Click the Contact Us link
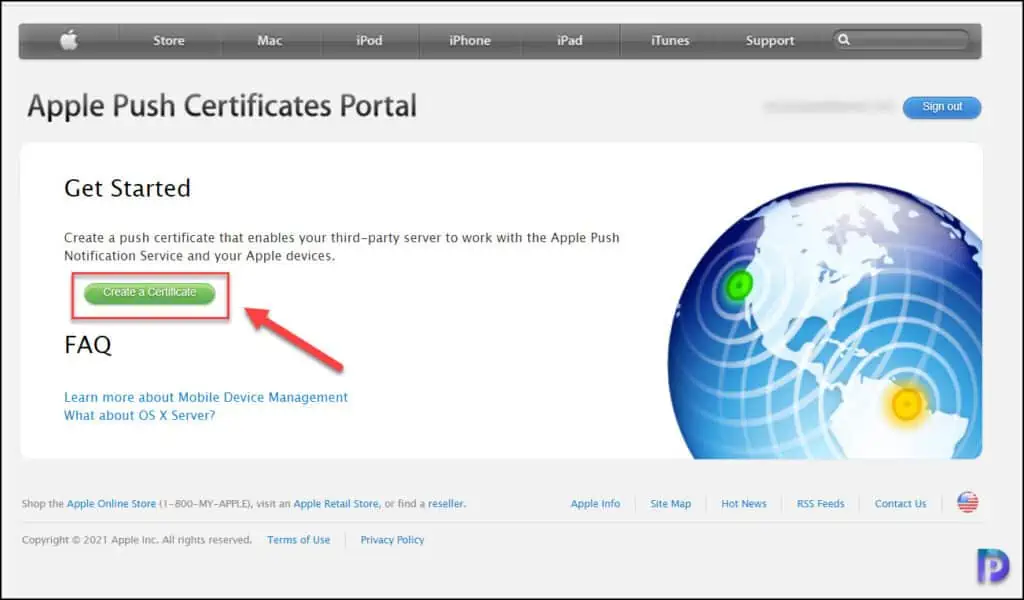This screenshot has height=600, width=1024. tap(900, 504)
